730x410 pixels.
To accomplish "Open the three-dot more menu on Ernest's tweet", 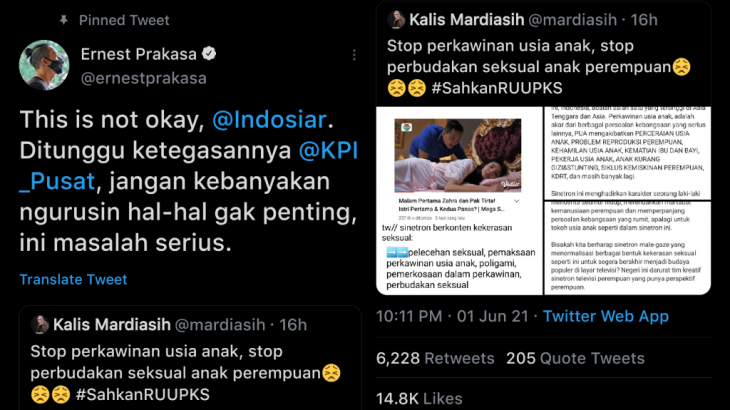I will coord(354,55).
